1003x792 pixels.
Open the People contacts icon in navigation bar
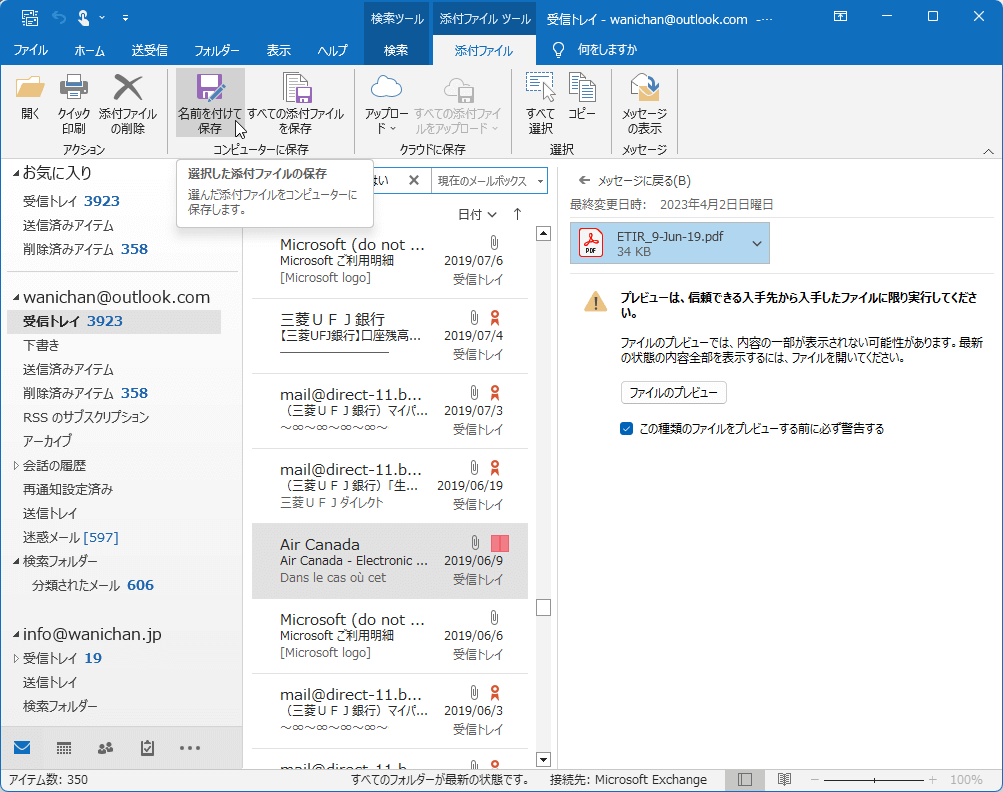pos(106,748)
